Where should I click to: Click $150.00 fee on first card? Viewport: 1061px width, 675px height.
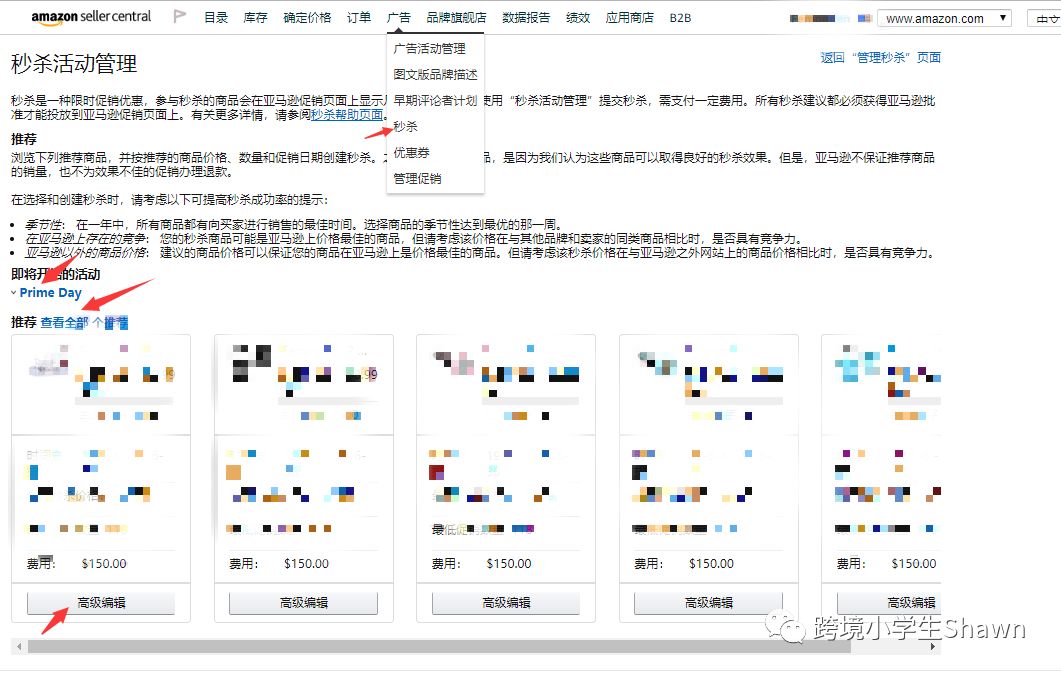[x=104, y=563]
